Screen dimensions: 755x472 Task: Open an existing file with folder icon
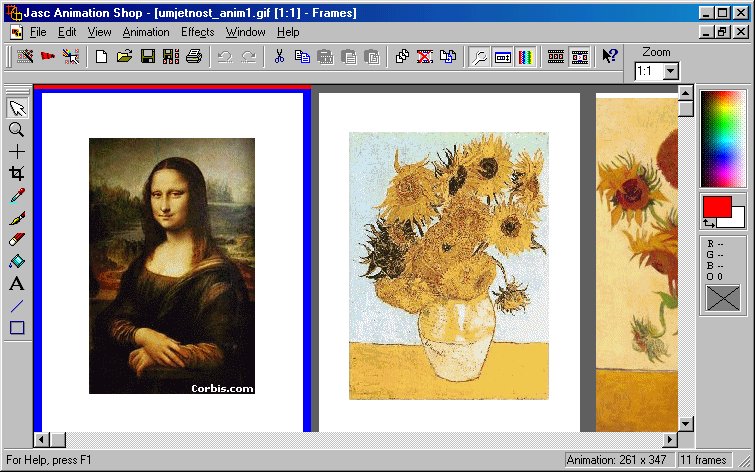pos(124,57)
